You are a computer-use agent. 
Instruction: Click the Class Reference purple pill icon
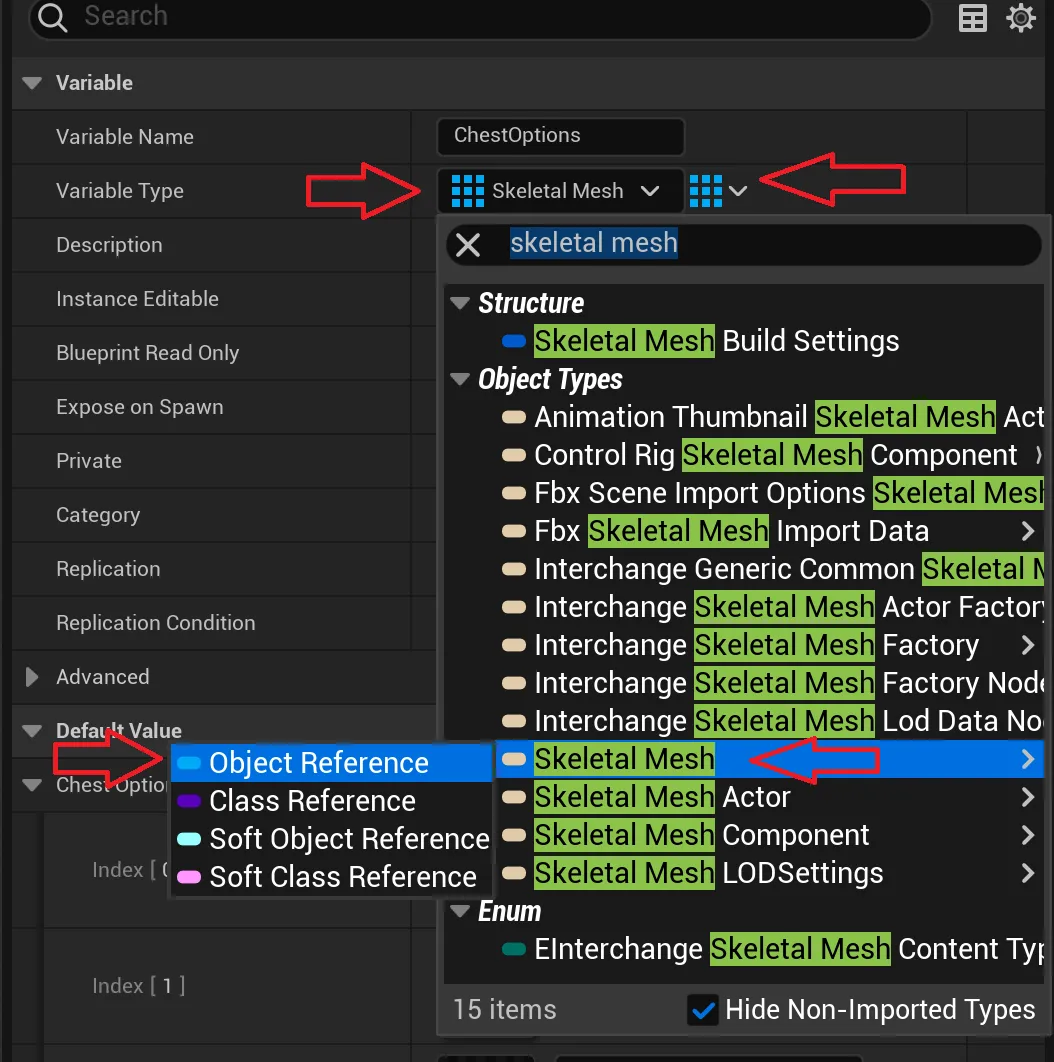[188, 801]
